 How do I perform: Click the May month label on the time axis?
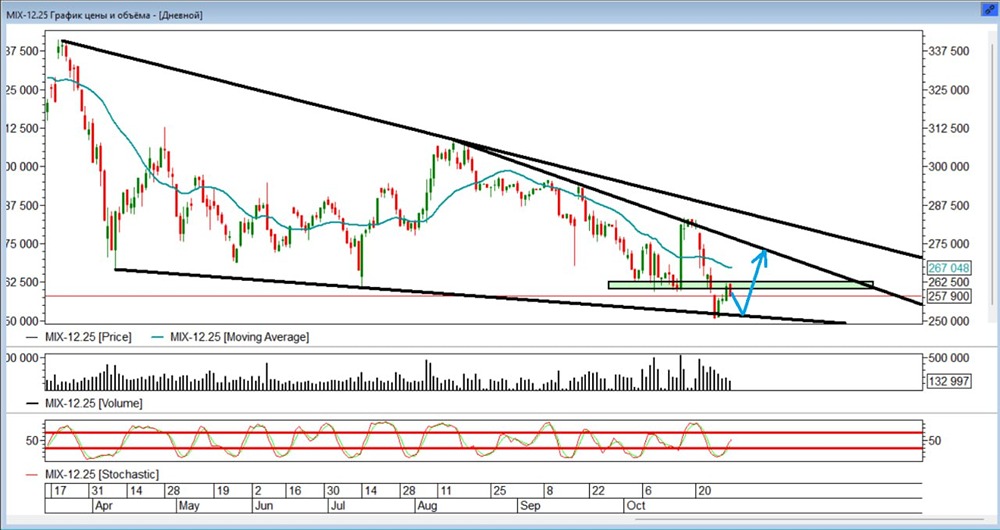point(188,506)
